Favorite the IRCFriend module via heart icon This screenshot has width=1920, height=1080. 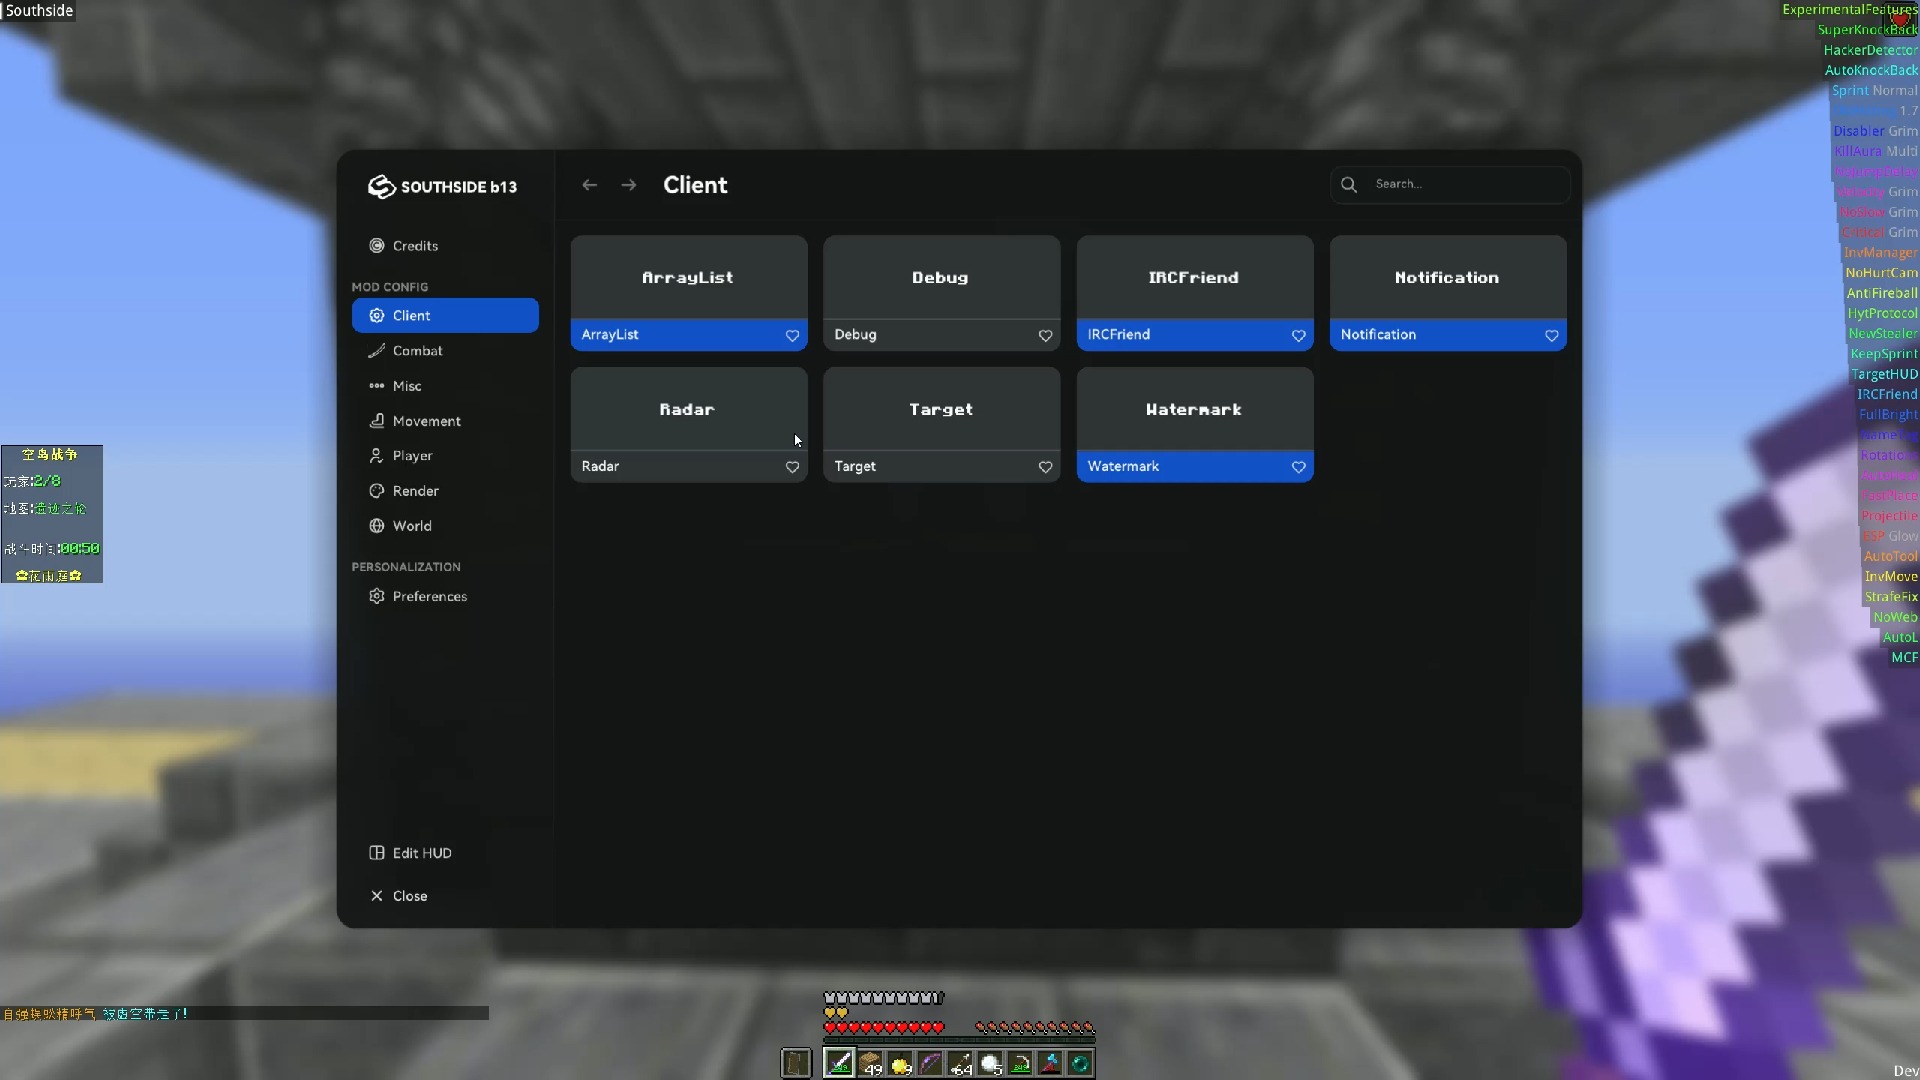[x=1298, y=336]
